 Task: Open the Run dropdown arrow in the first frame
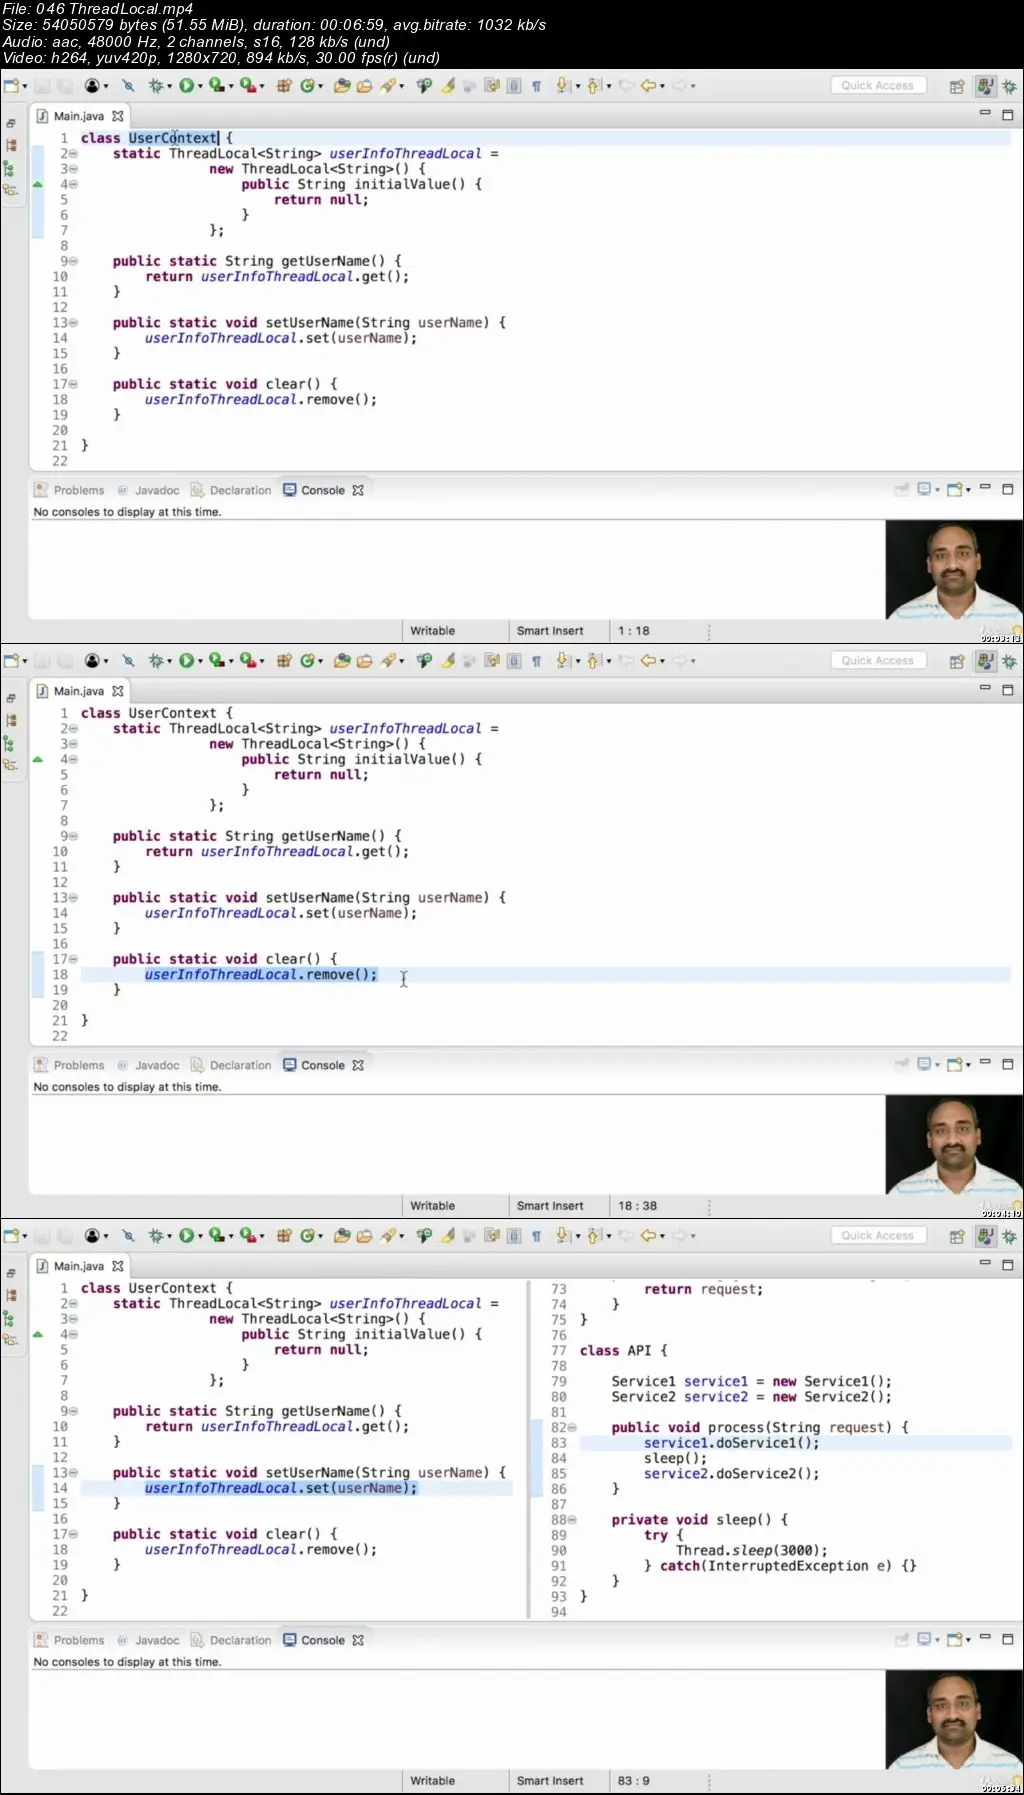coord(200,87)
